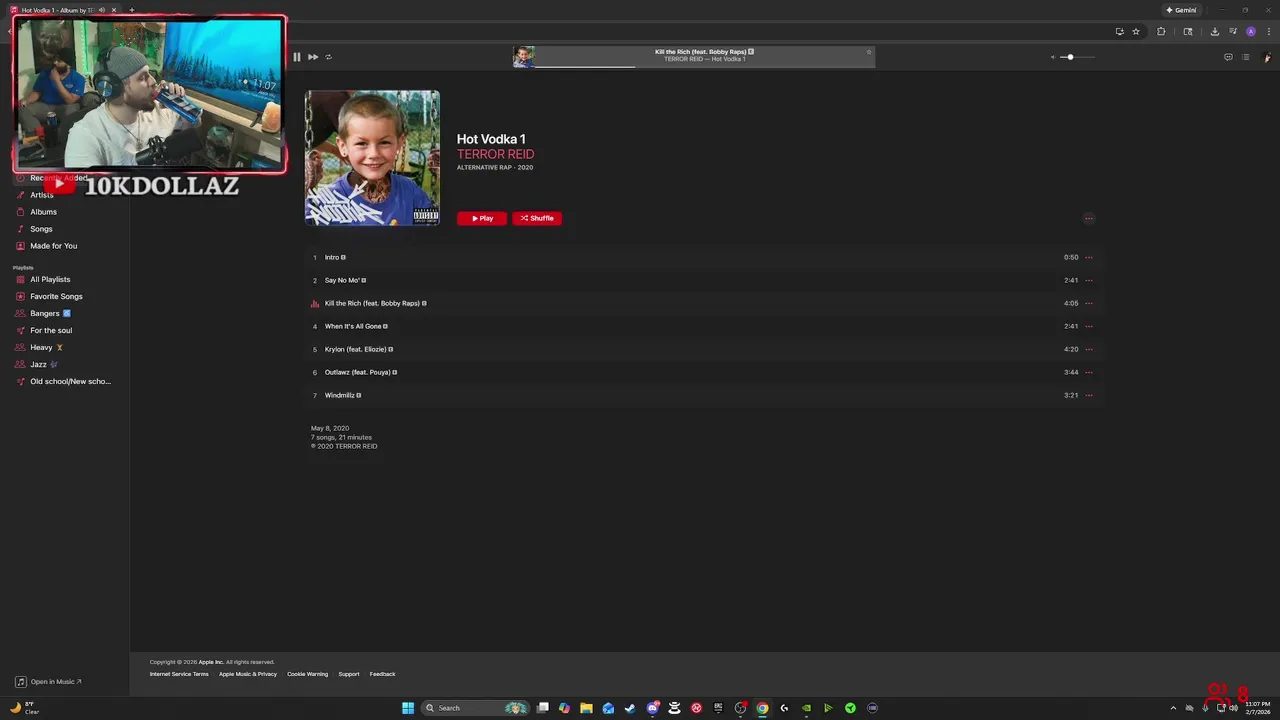
Task: Open Albums in the sidebar
Action: click(x=43, y=212)
